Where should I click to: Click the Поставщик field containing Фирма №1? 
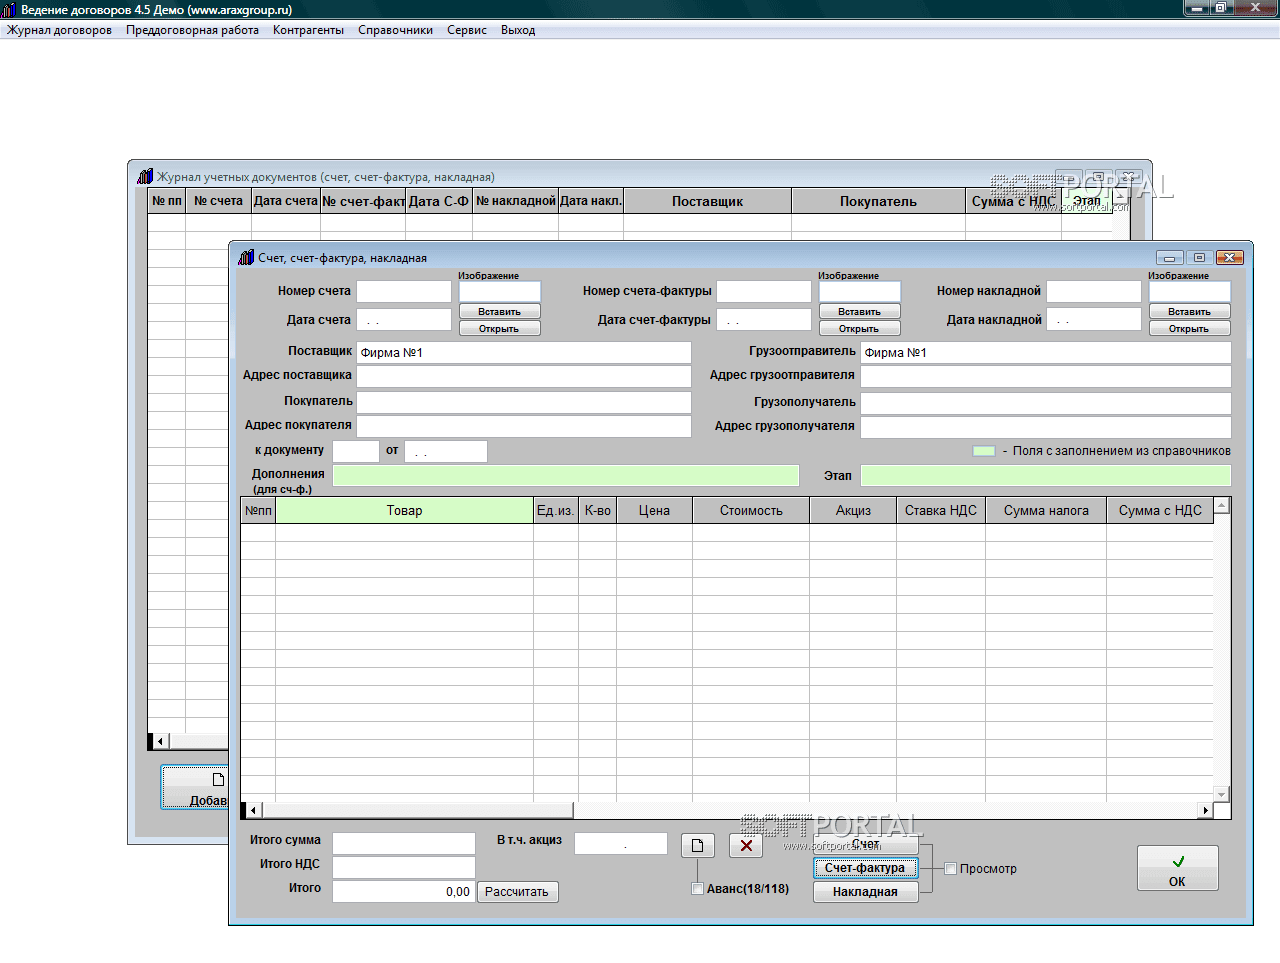(524, 352)
